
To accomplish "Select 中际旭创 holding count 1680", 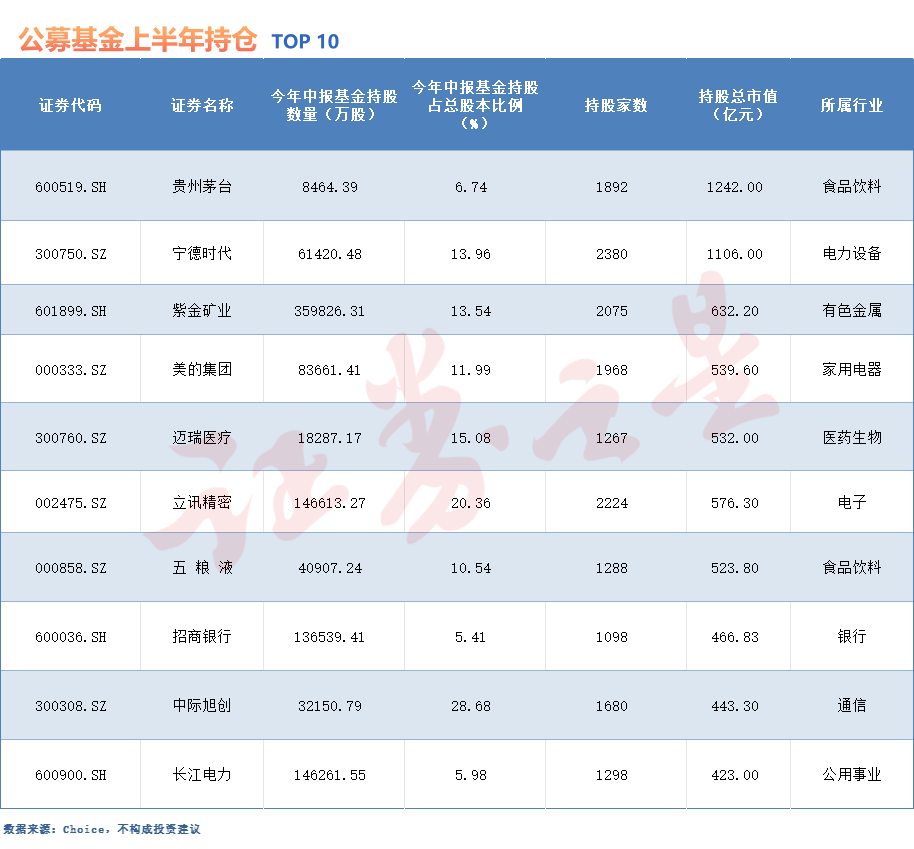I will (x=613, y=705).
